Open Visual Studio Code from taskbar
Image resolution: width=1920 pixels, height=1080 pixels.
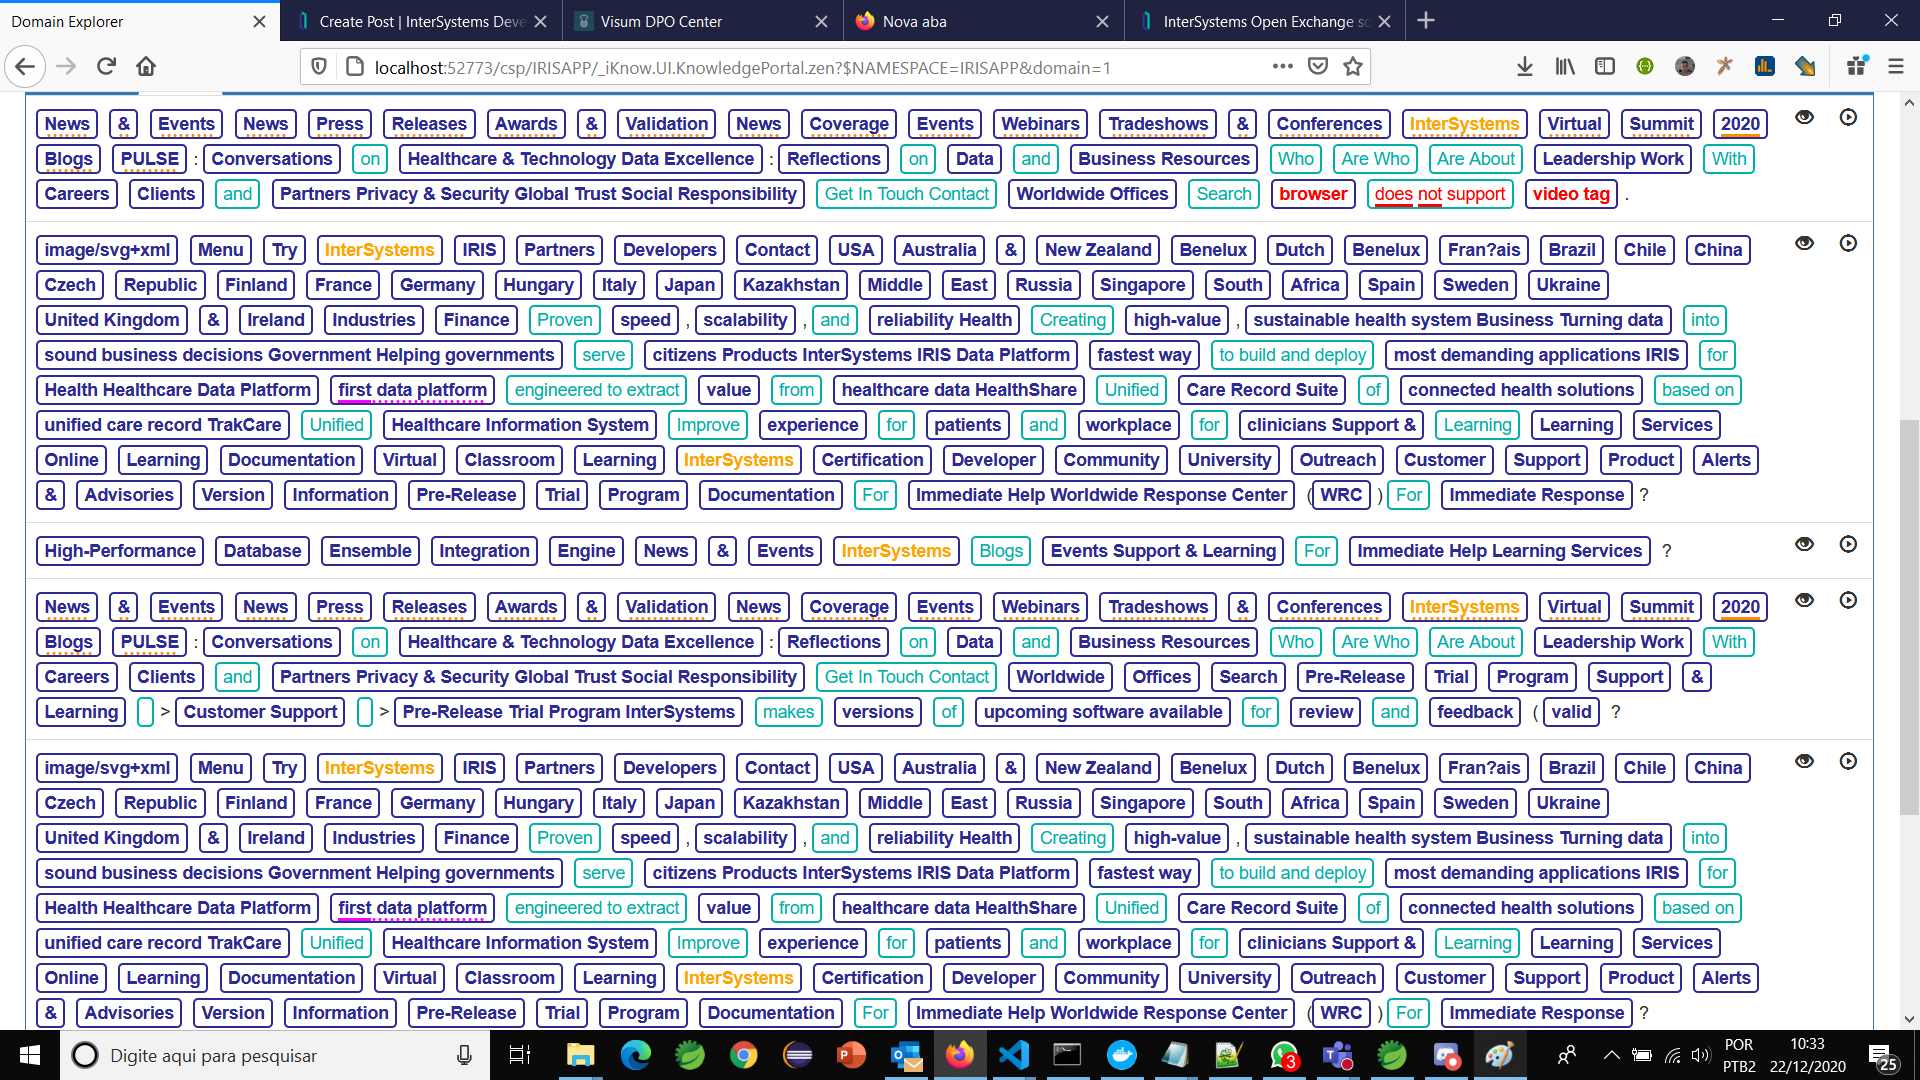pyautogui.click(x=1013, y=1055)
